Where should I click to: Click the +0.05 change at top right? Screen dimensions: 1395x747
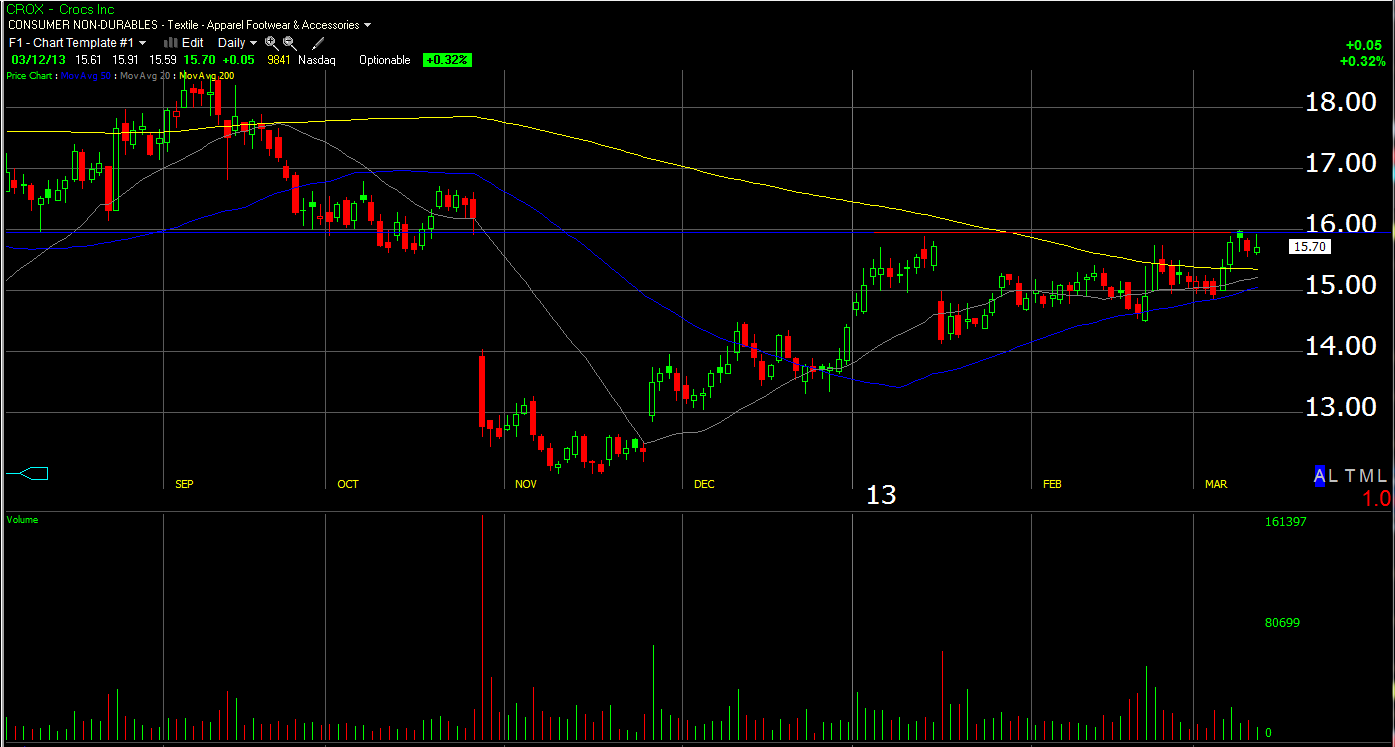coord(1364,45)
